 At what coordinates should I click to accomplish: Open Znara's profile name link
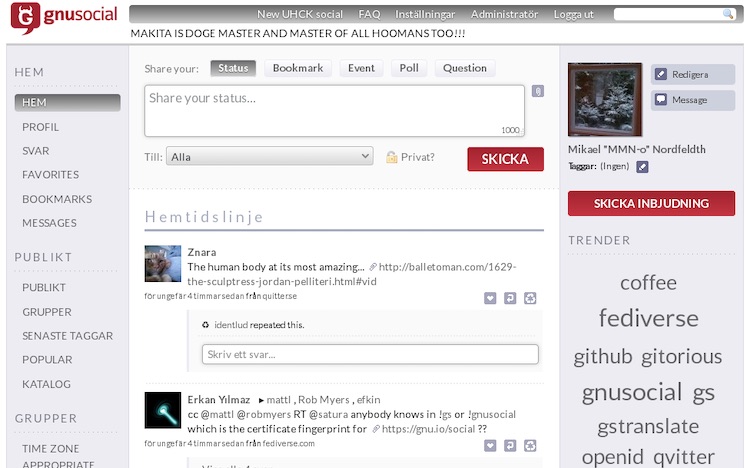(x=202, y=252)
